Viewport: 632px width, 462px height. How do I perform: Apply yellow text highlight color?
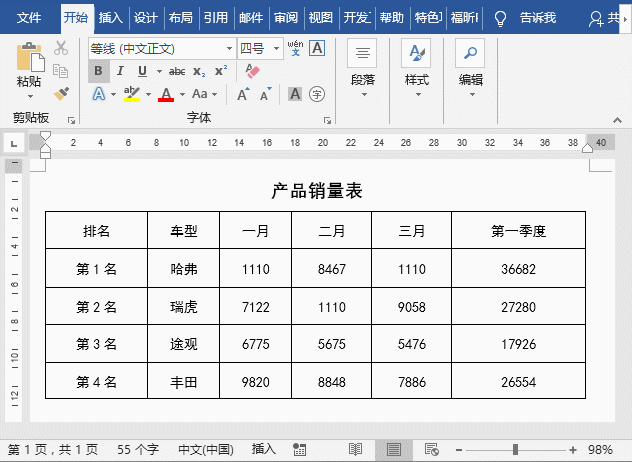point(132,94)
